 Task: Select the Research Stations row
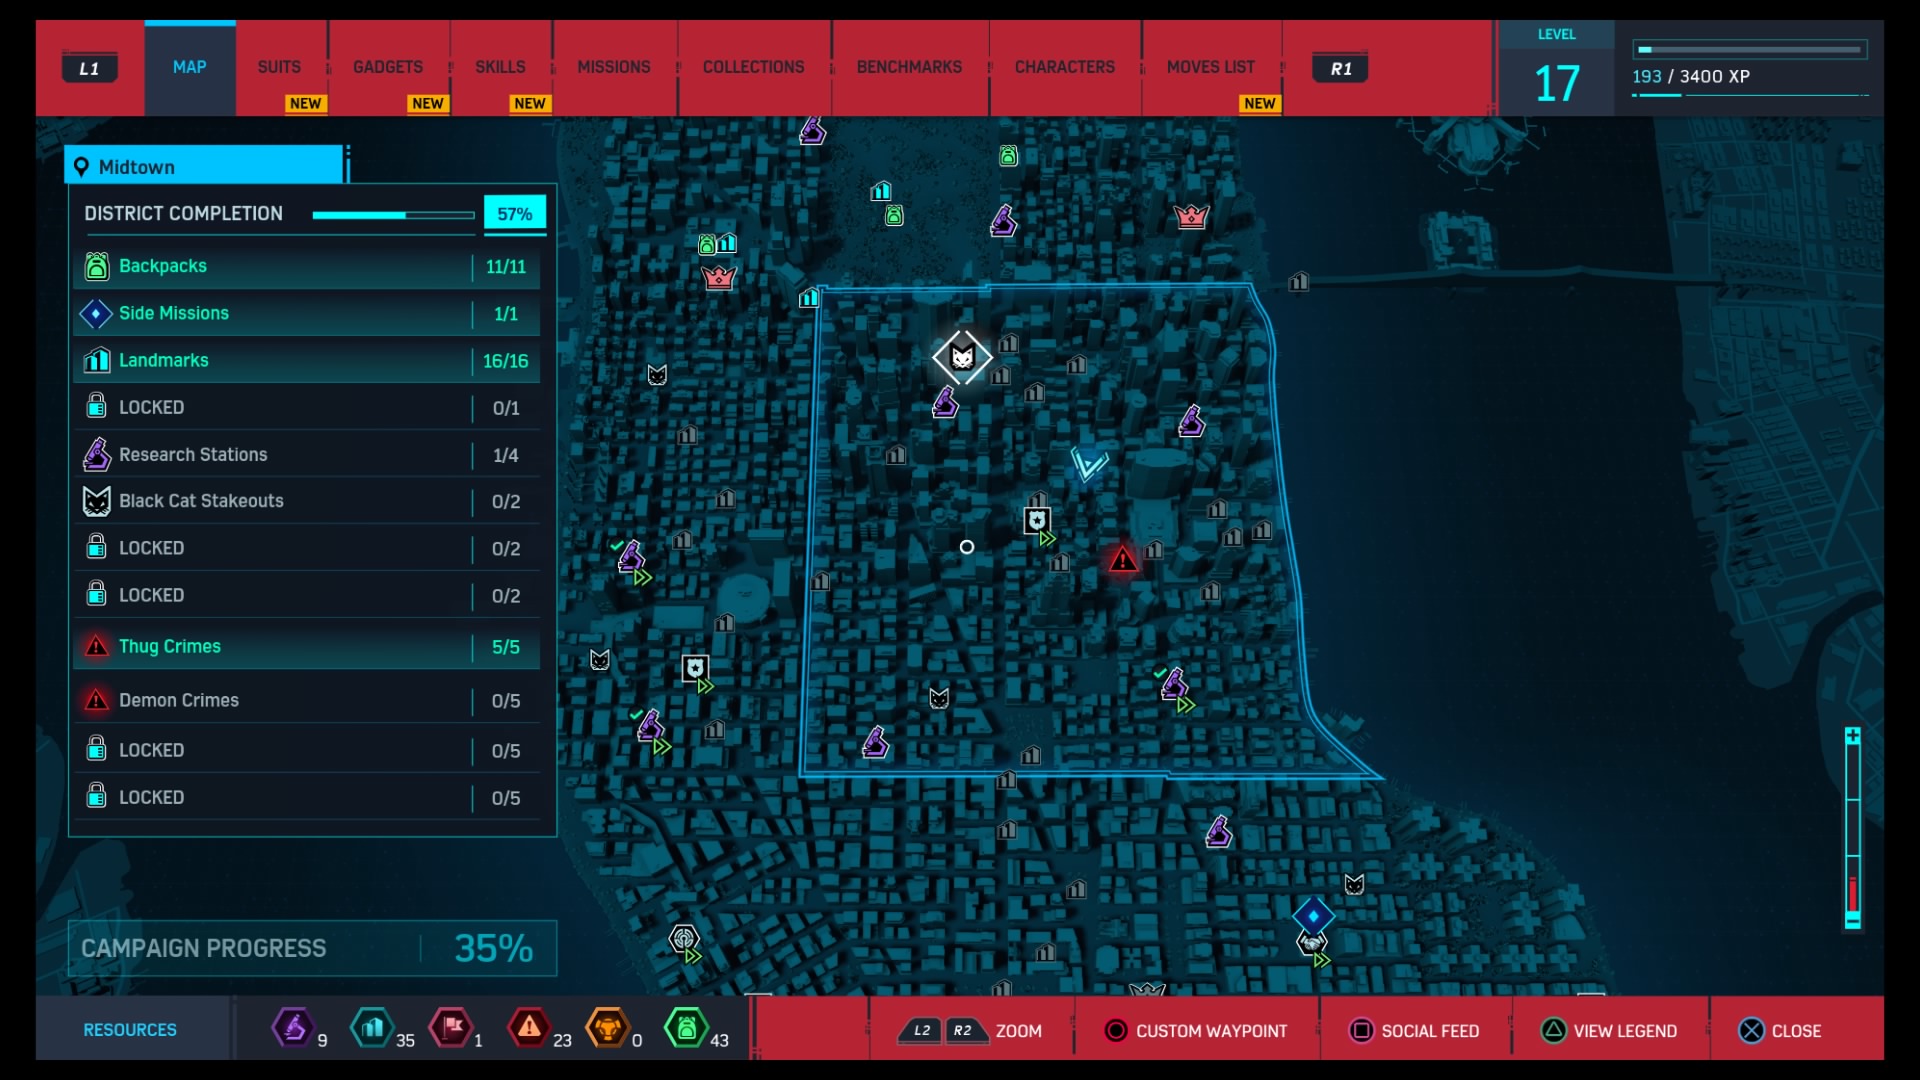coord(307,455)
